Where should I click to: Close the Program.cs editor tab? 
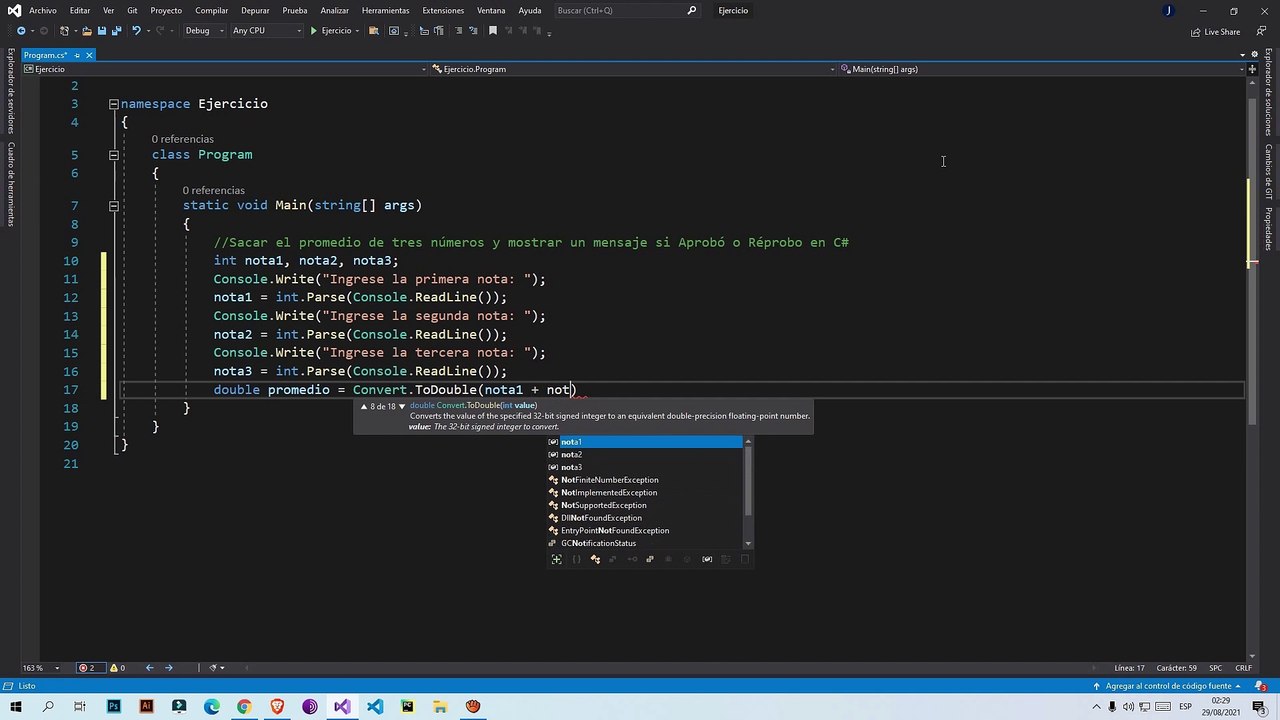(x=89, y=55)
